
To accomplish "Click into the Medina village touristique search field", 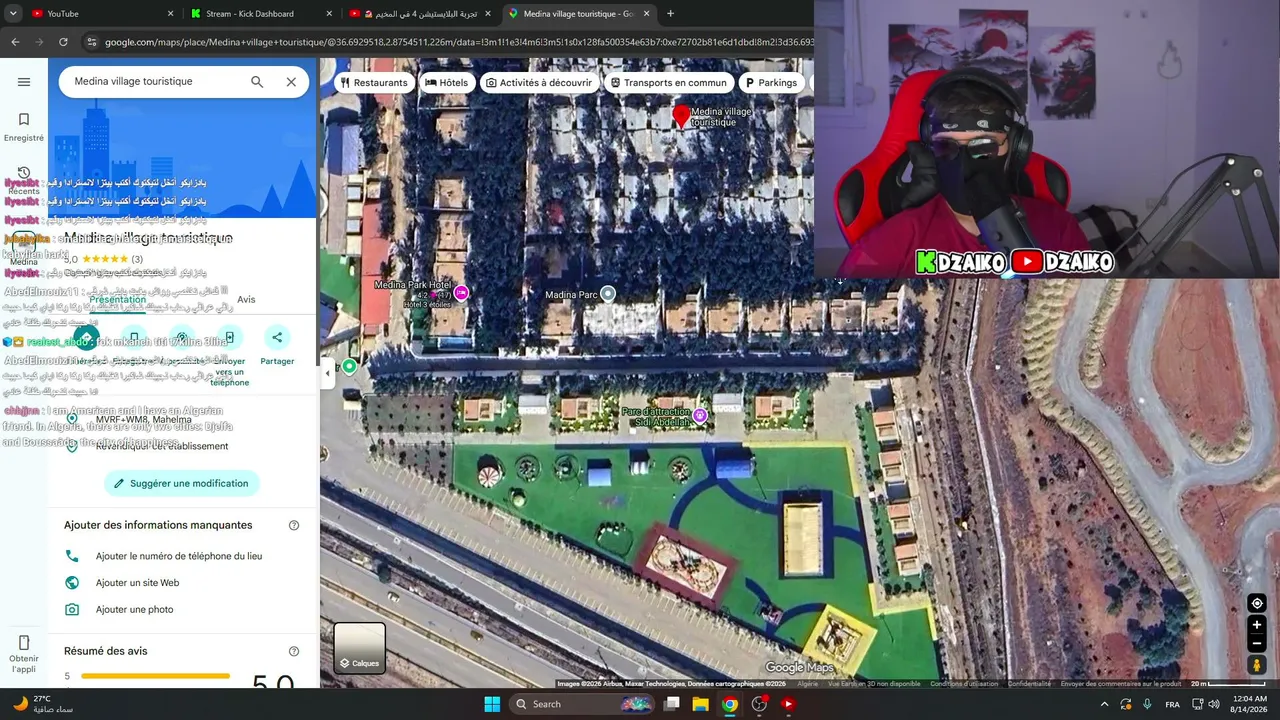I will click(x=155, y=82).
